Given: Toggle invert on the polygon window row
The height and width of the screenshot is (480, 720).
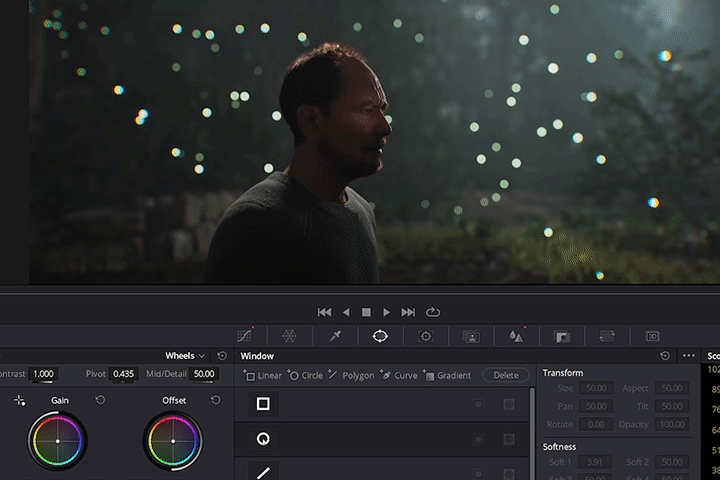Looking at the screenshot, I should tap(478, 474).
